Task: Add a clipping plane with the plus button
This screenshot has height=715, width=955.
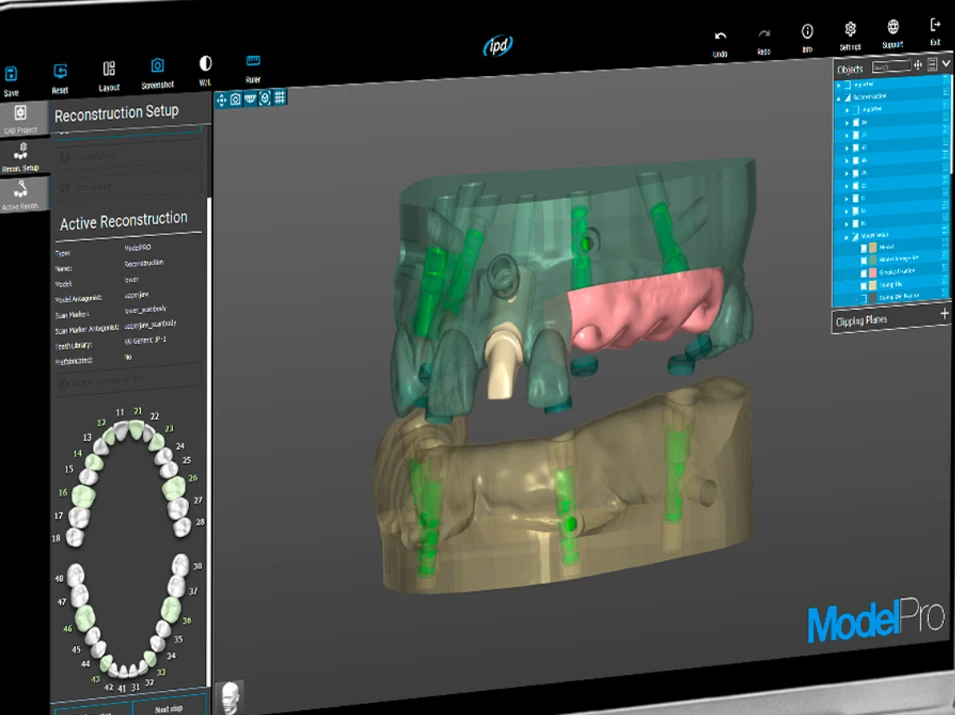Action: click(945, 314)
